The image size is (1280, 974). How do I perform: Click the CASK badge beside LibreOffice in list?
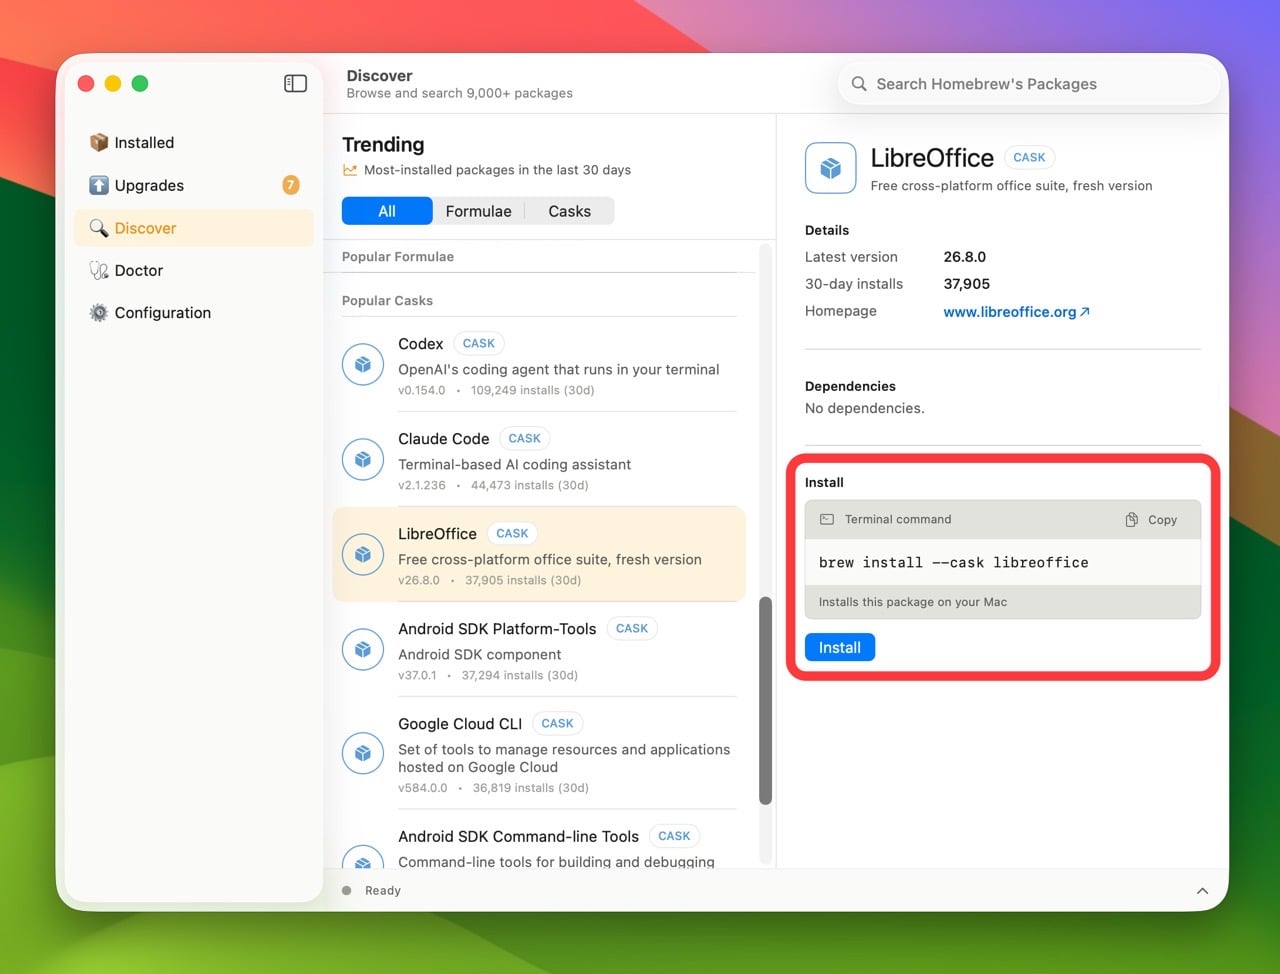pyautogui.click(x=512, y=533)
